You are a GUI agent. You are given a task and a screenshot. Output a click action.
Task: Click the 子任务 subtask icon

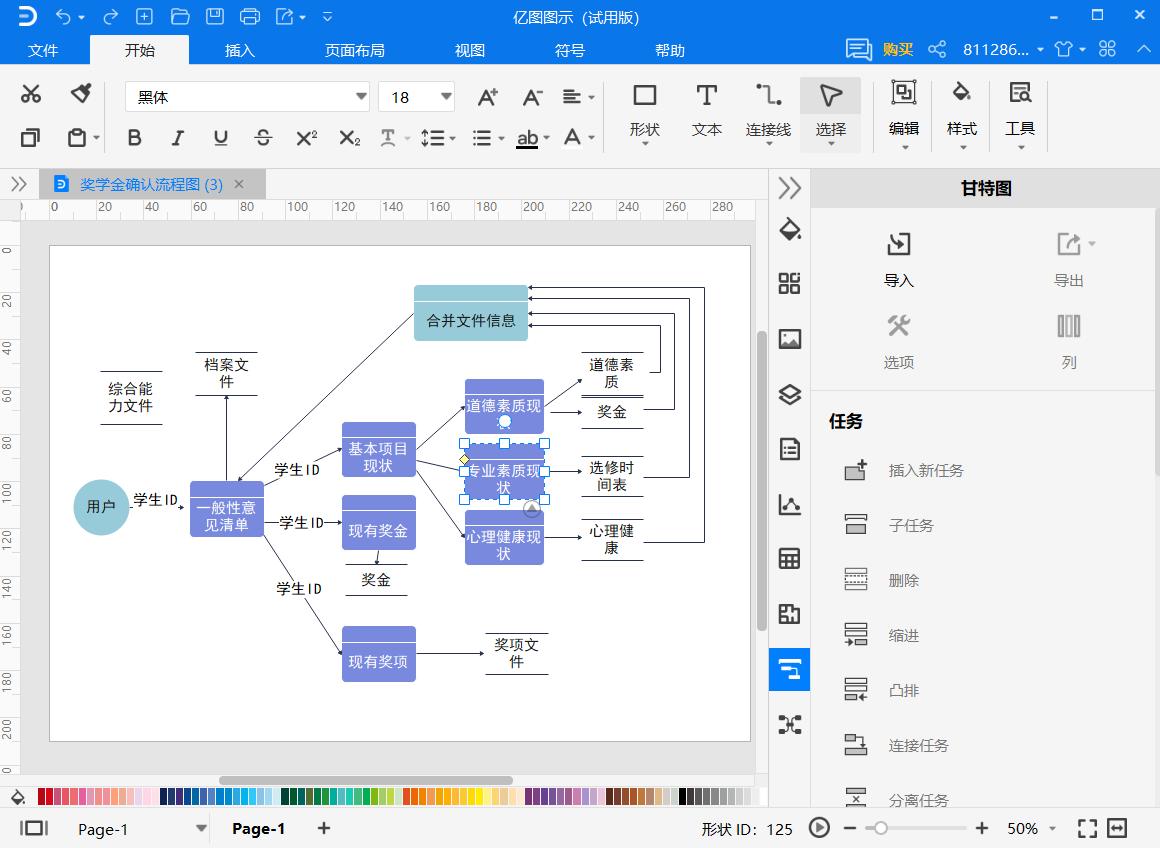tap(857, 523)
